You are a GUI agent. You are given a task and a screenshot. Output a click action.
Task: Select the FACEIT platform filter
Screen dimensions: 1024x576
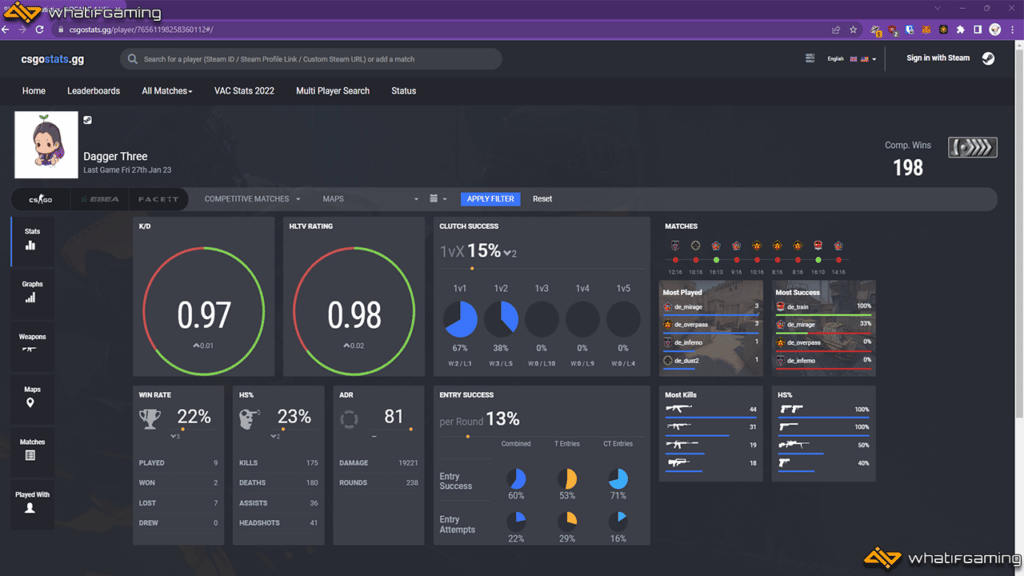(158, 199)
